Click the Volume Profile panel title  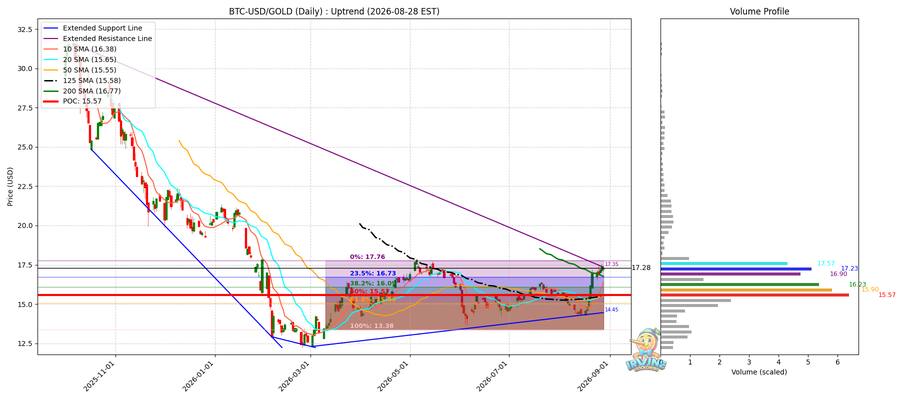coord(759,11)
